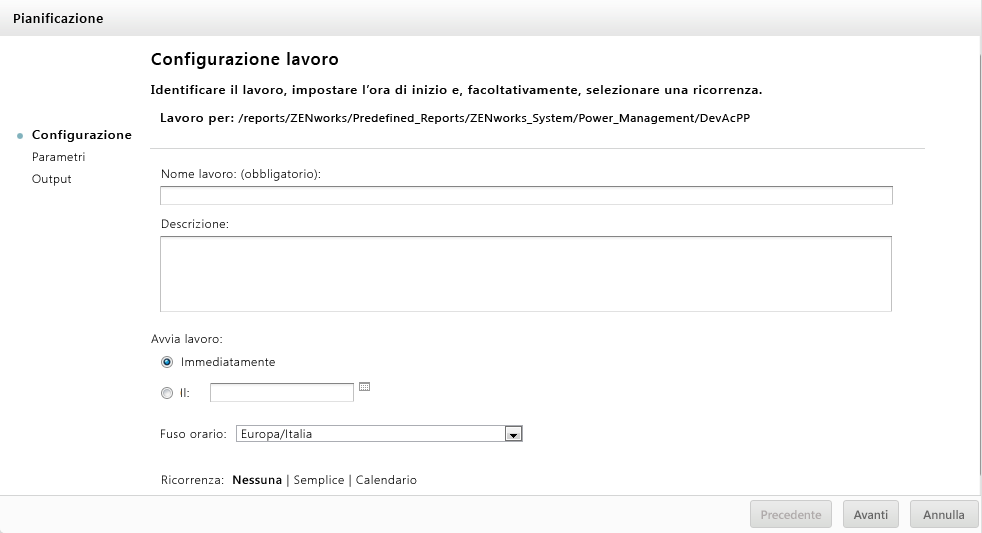
Task: Select the Immediatamente radio button
Action: tap(167, 362)
